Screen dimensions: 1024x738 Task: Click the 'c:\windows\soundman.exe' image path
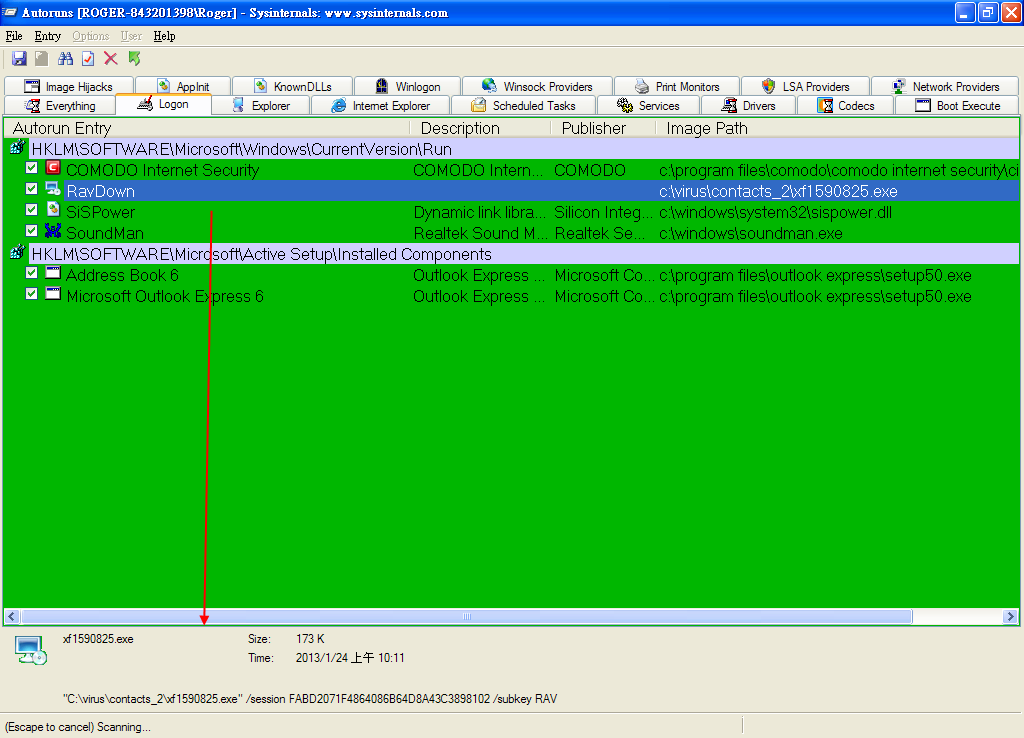(x=750, y=233)
